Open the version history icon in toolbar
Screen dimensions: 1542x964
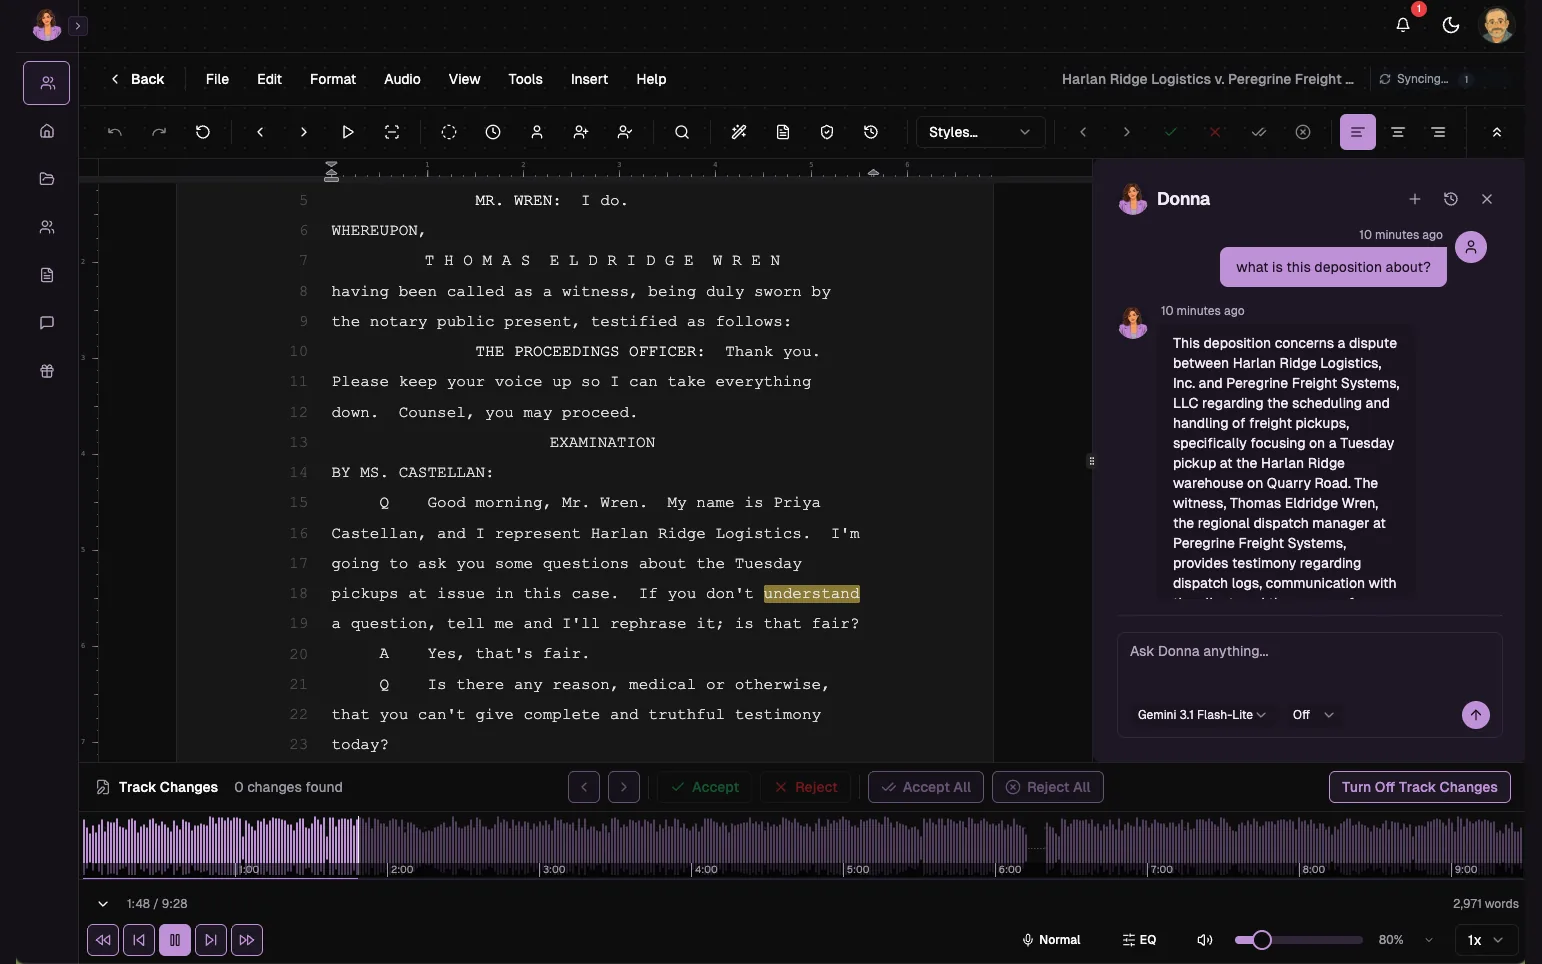871,132
